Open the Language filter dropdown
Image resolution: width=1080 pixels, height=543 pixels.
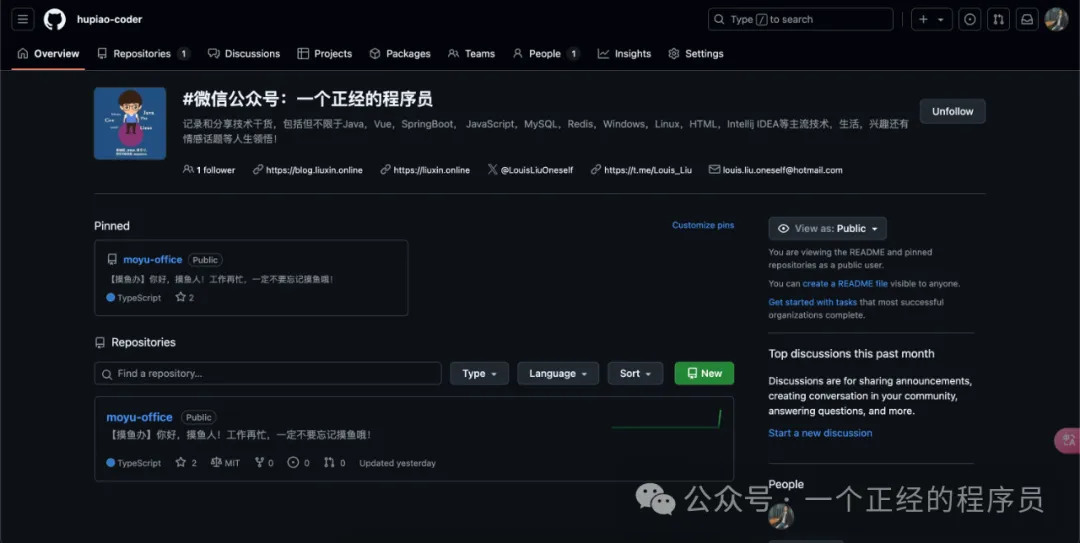point(558,373)
